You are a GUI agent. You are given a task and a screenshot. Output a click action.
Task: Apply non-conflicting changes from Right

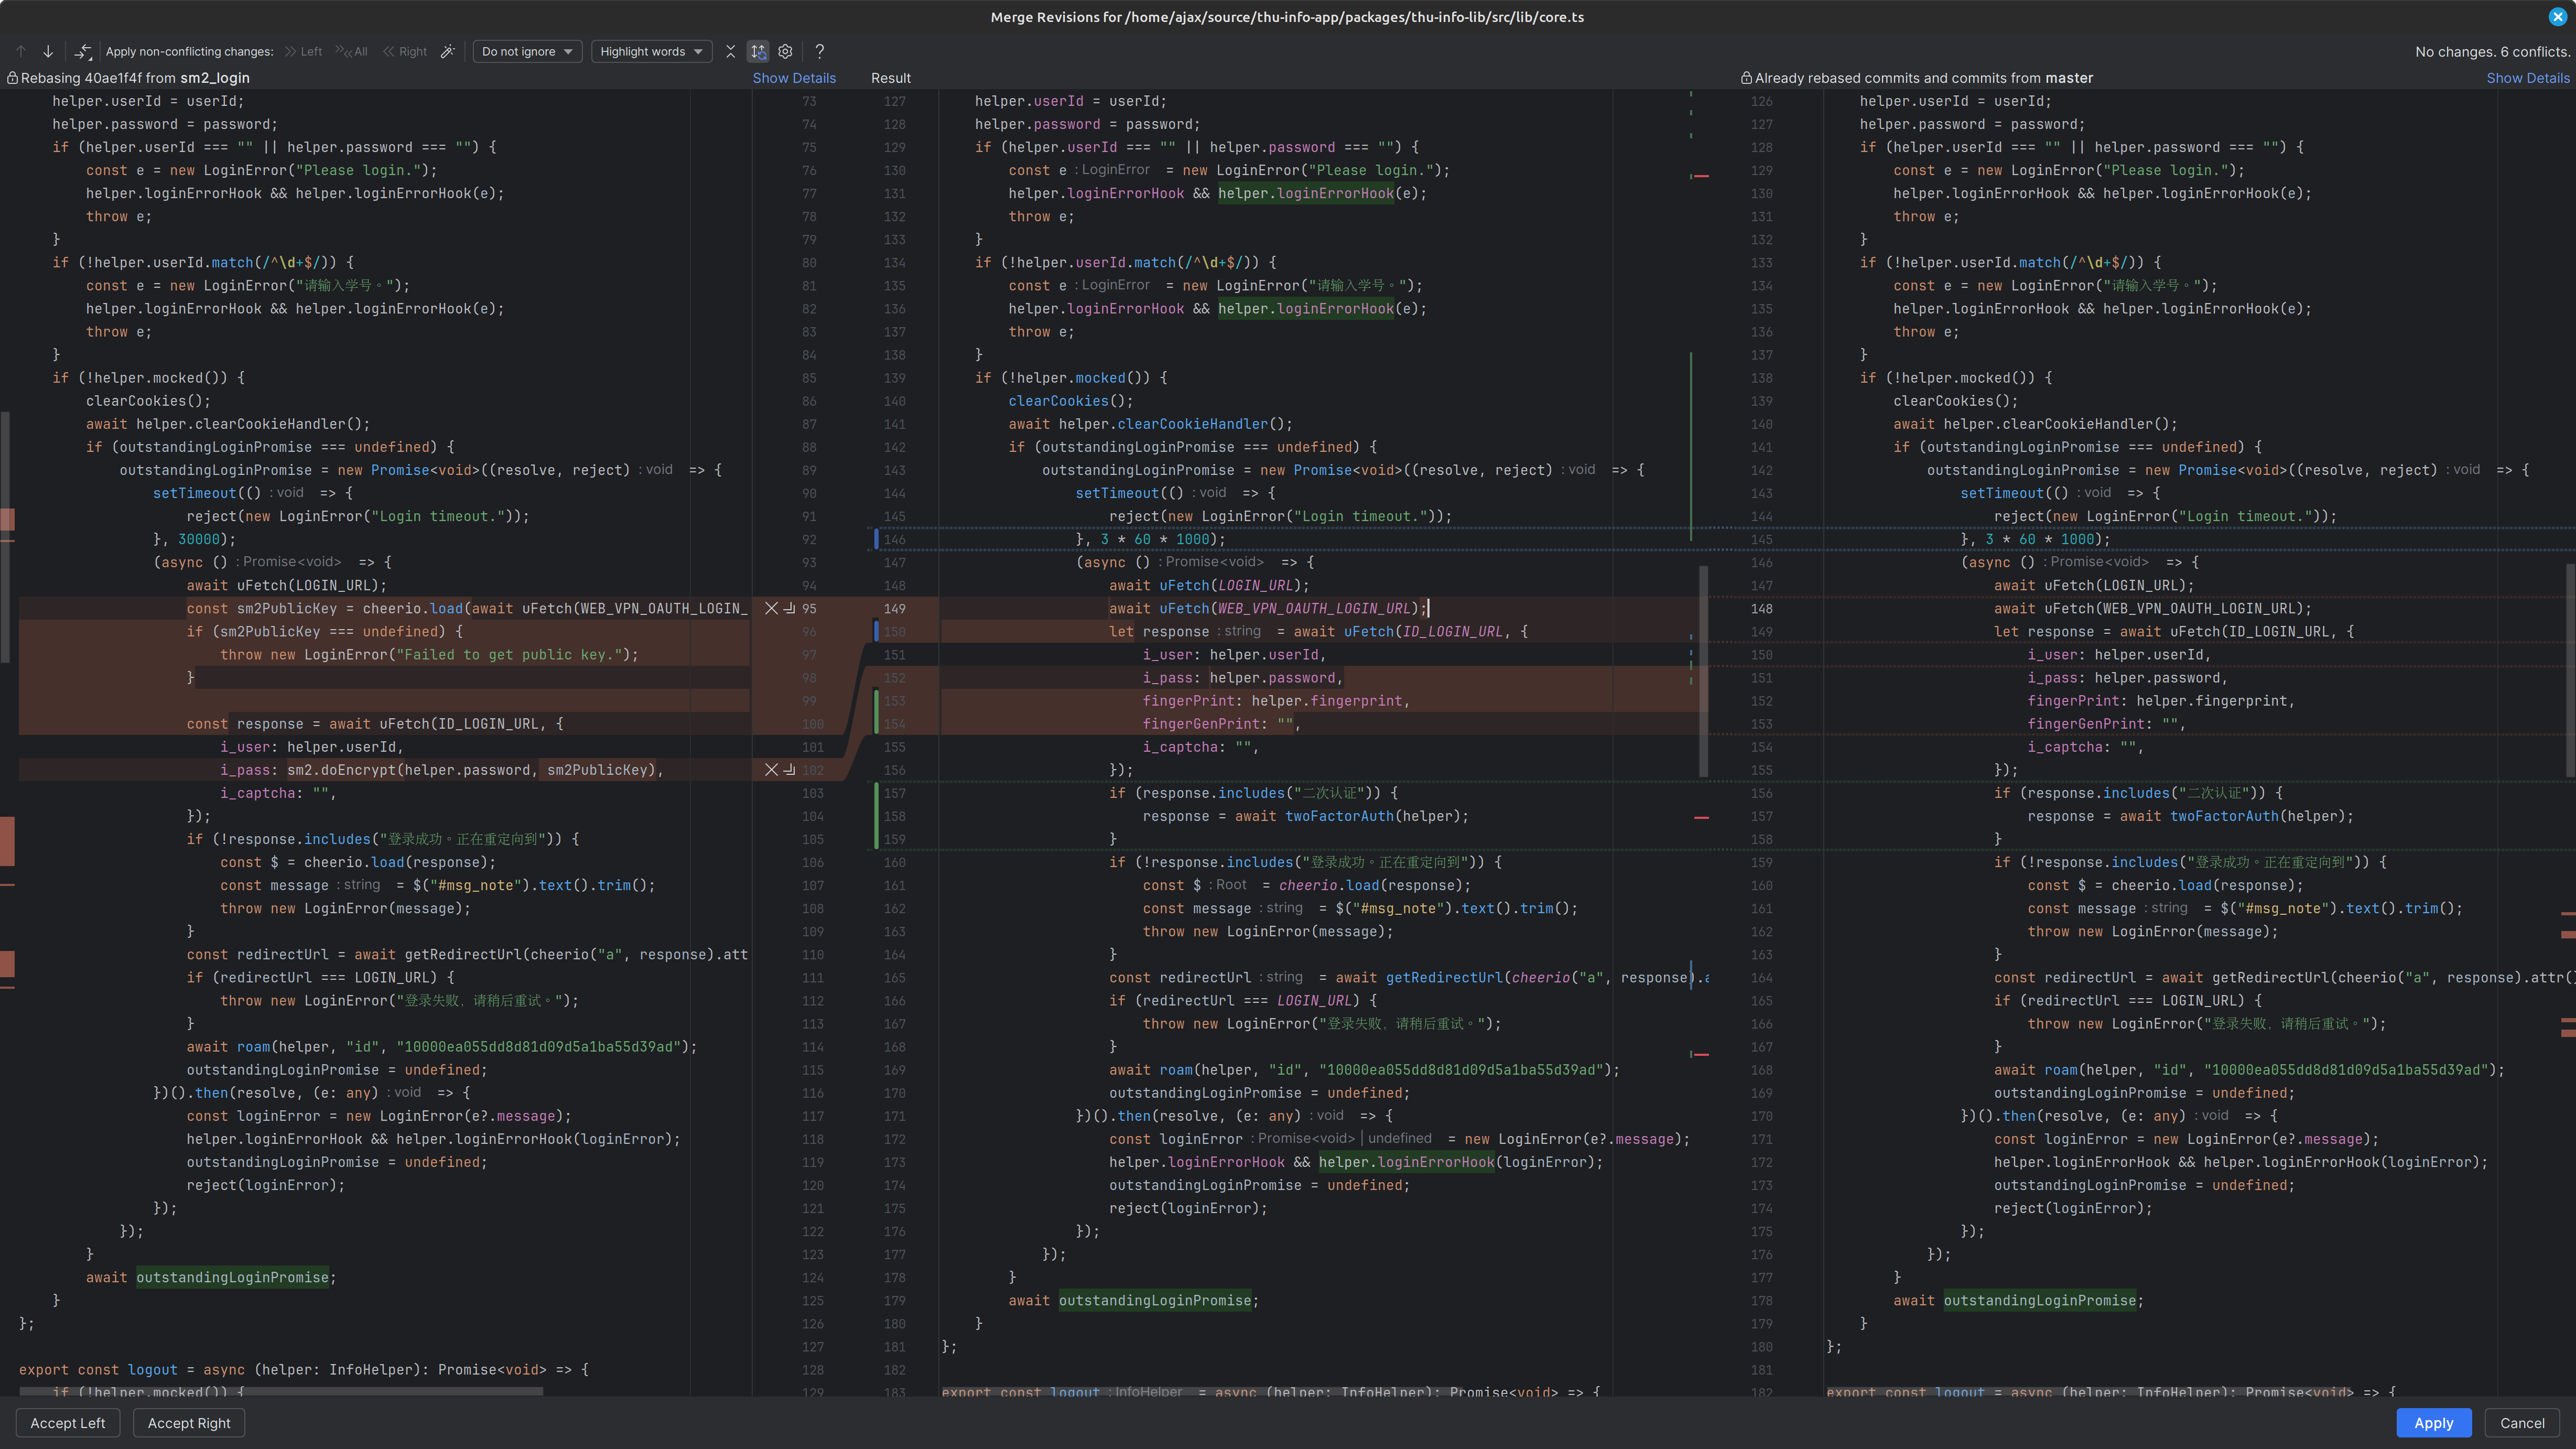click(x=405, y=51)
